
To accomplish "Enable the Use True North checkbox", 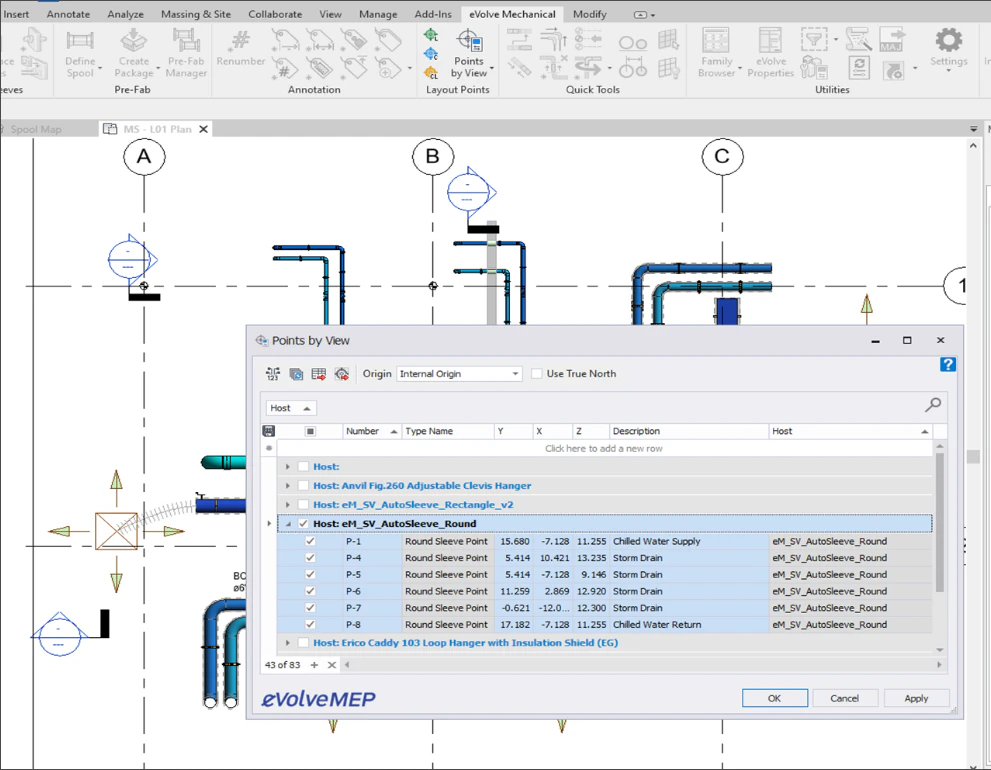I will tap(537, 374).
